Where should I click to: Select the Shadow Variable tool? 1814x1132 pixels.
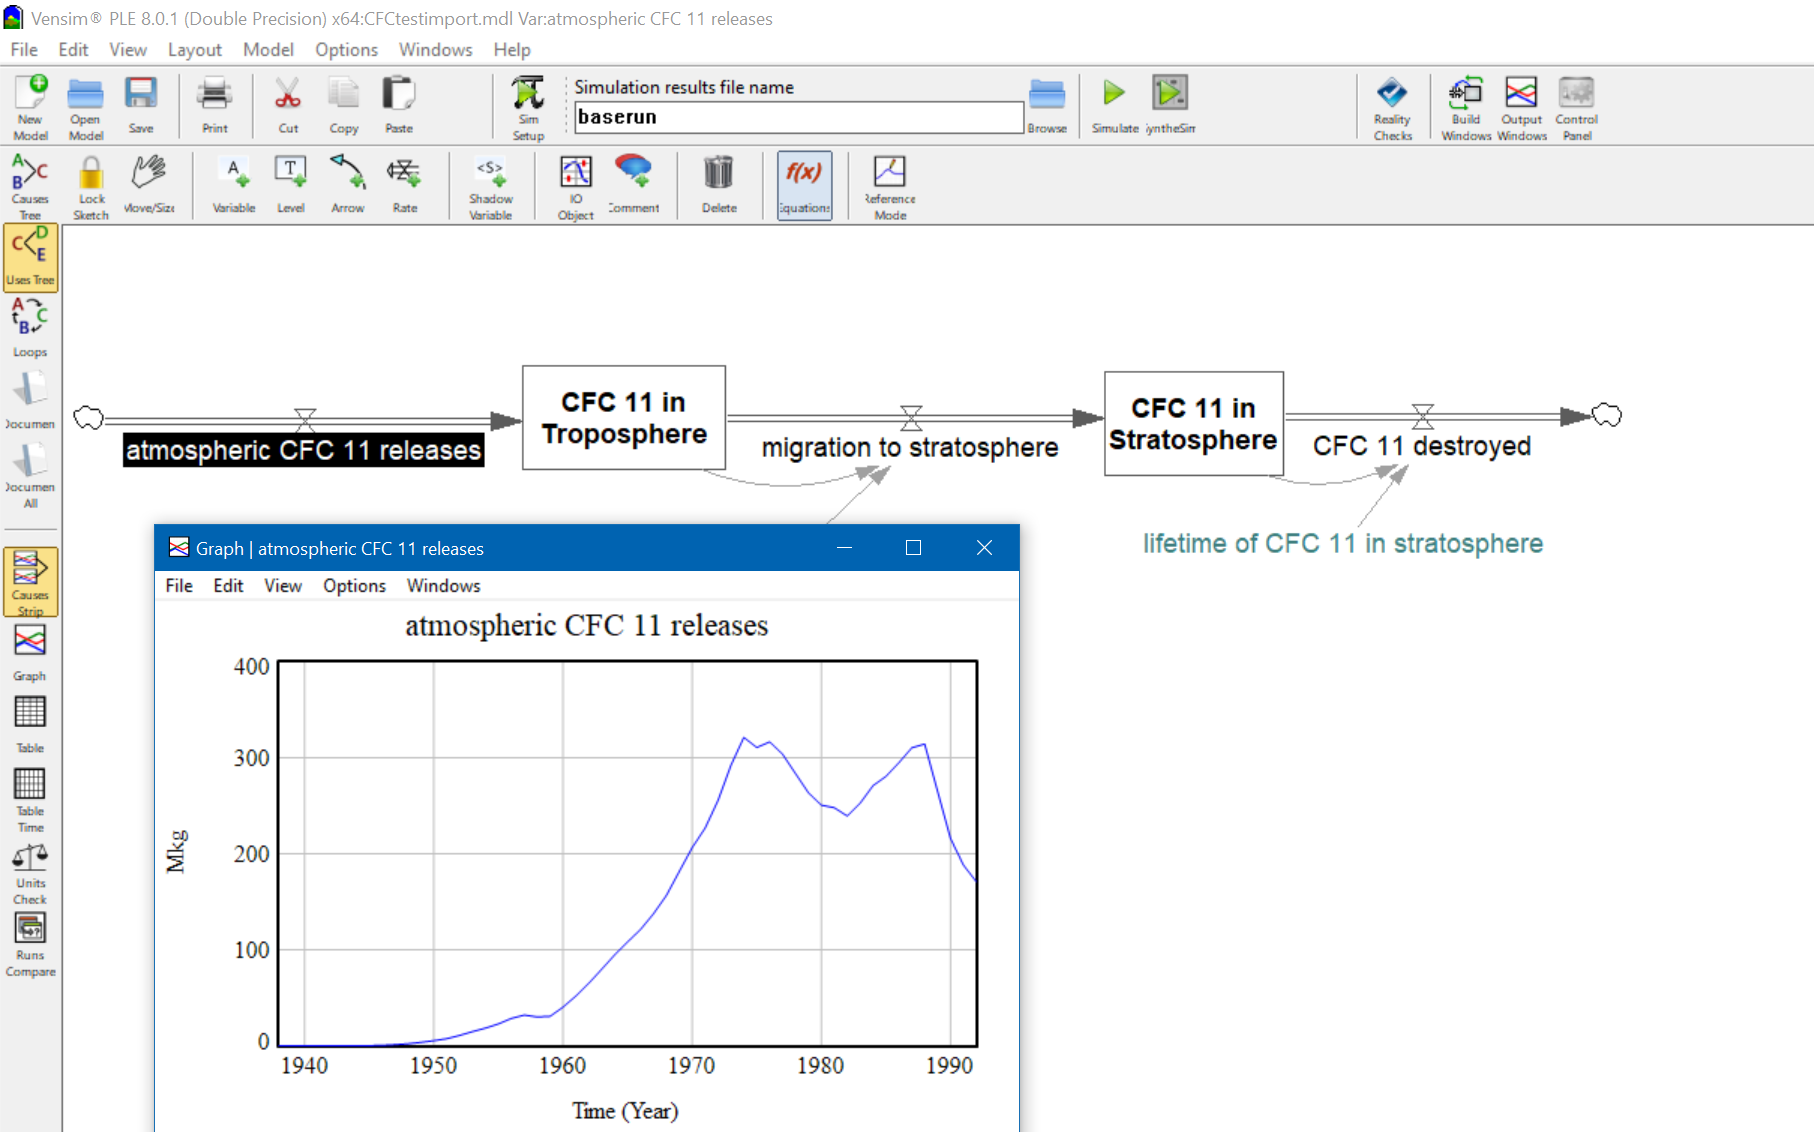pyautogui.click(x=491, y=186)
